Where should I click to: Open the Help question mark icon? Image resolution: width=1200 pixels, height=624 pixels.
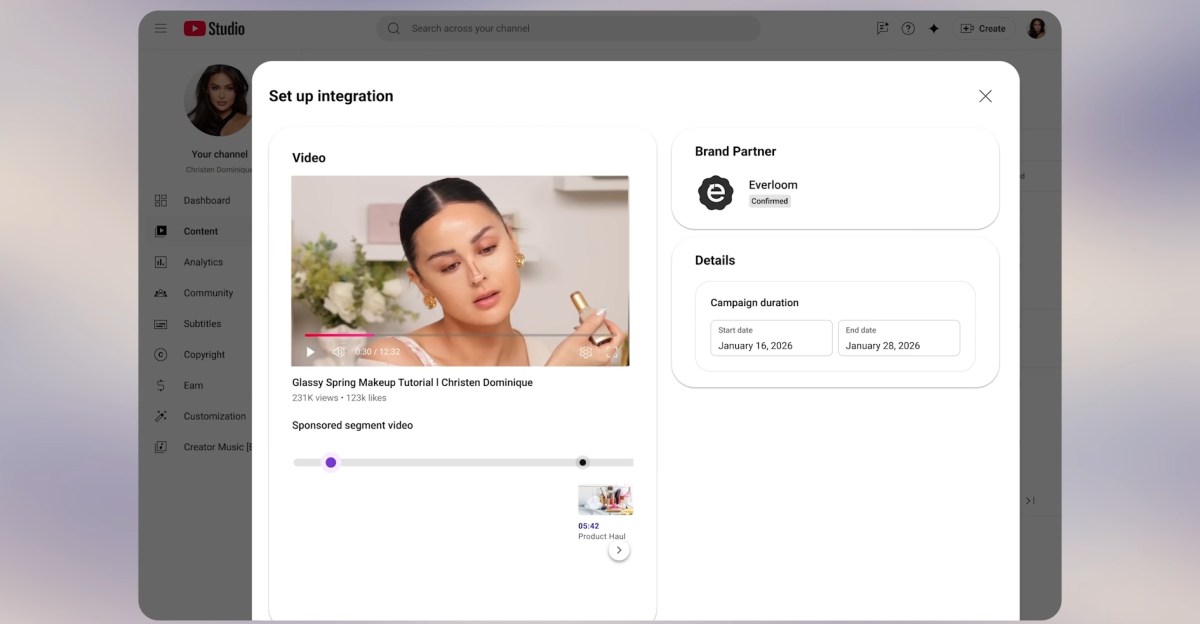907,28
